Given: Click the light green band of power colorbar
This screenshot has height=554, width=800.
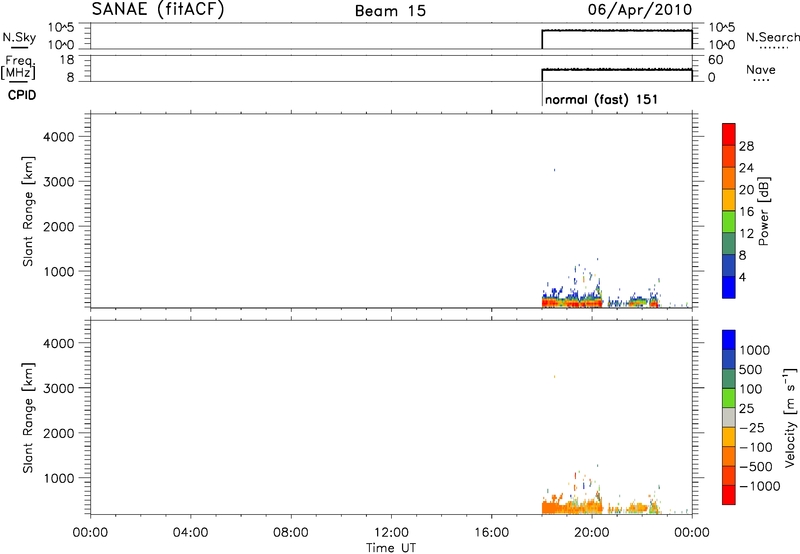Looking at the screenshot, I should pos(729,222).
